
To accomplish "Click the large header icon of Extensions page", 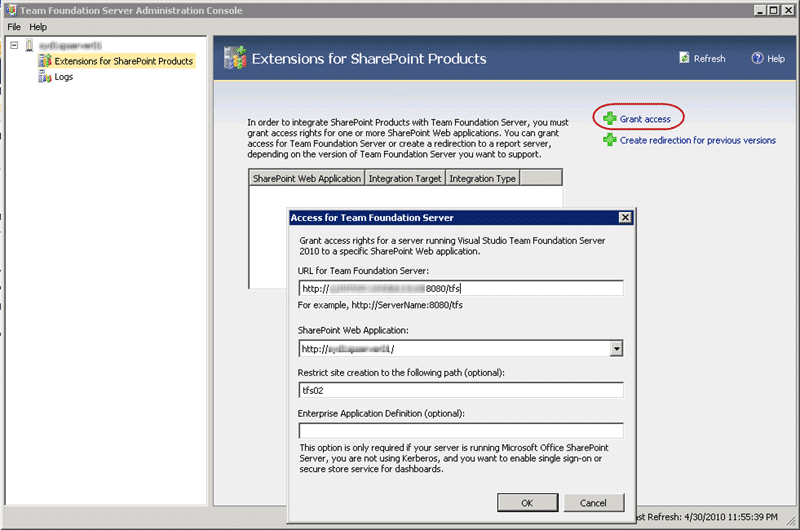I will point(235,57).
